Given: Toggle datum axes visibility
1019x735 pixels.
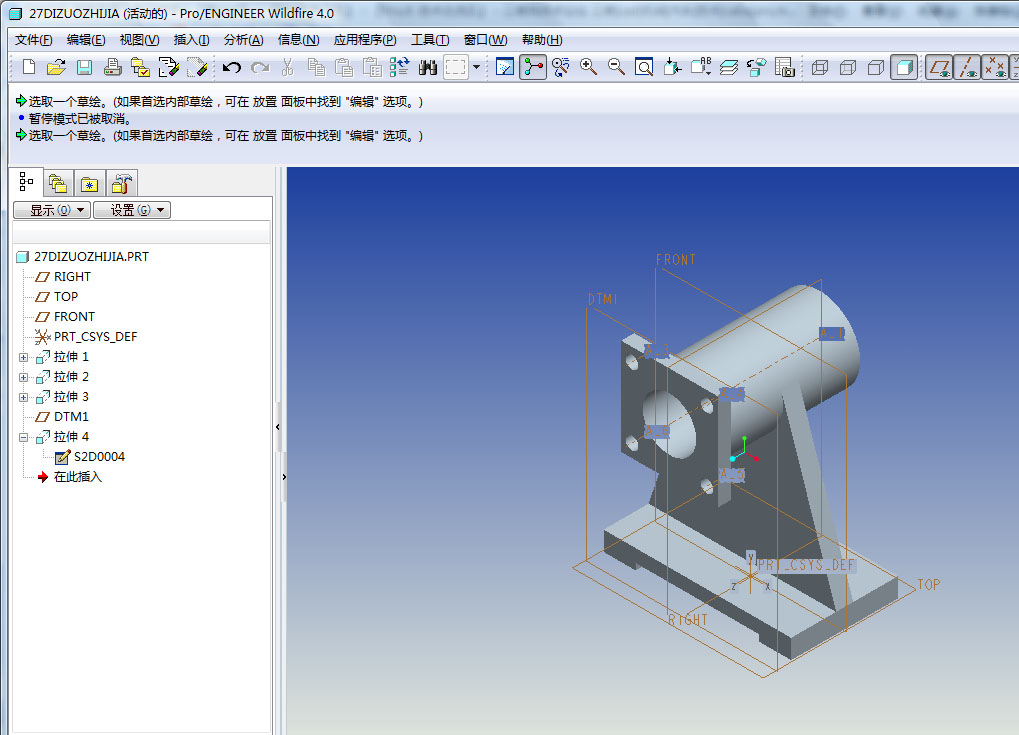Looking at the screenshot, I should point(967,67).
